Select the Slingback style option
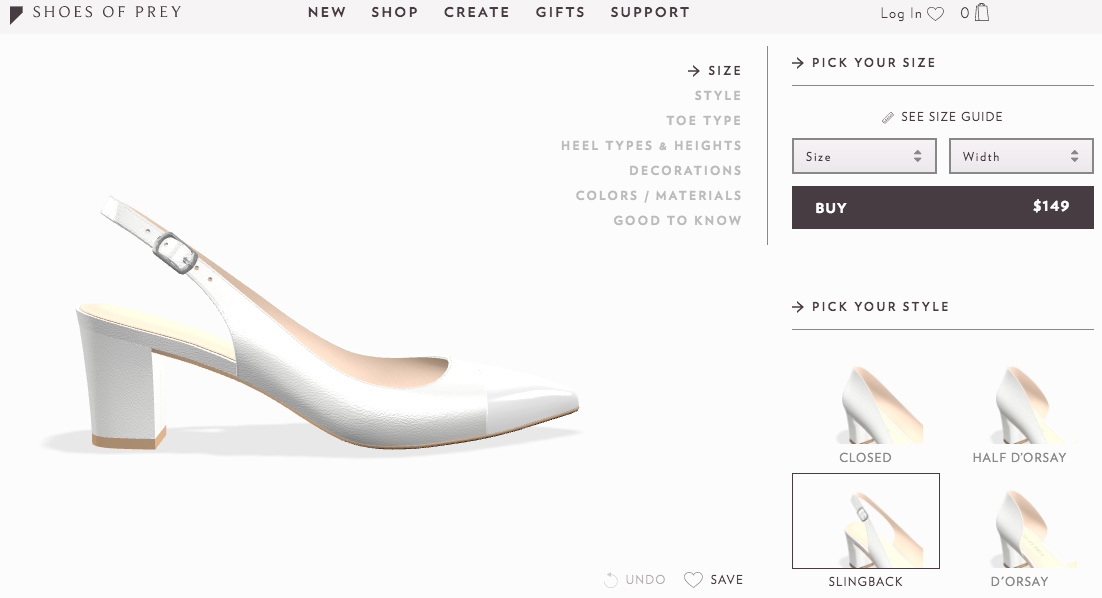The height and width of the screenshot is (598, 1102). 866,521
